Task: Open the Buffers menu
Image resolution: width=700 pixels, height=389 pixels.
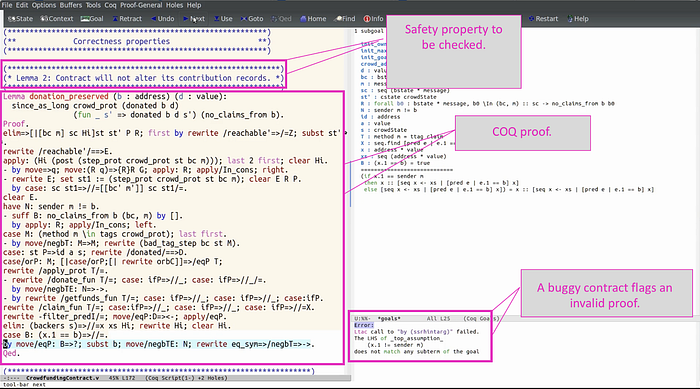Action: (71, 5)
